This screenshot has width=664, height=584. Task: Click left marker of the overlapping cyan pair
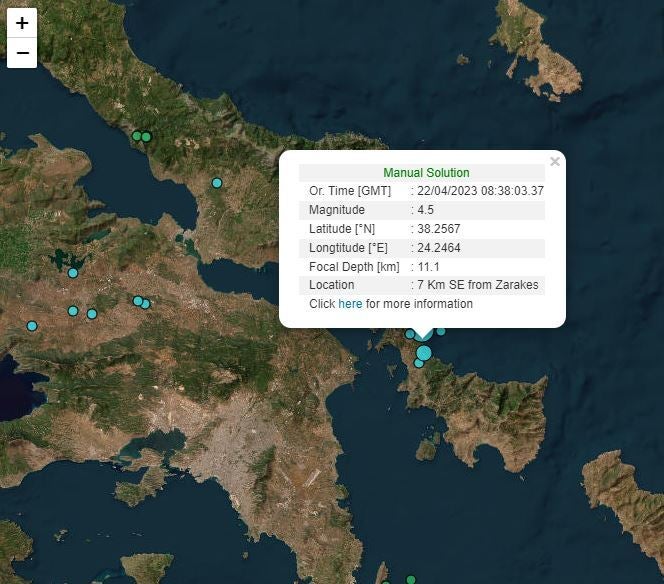tap(138, 301)
